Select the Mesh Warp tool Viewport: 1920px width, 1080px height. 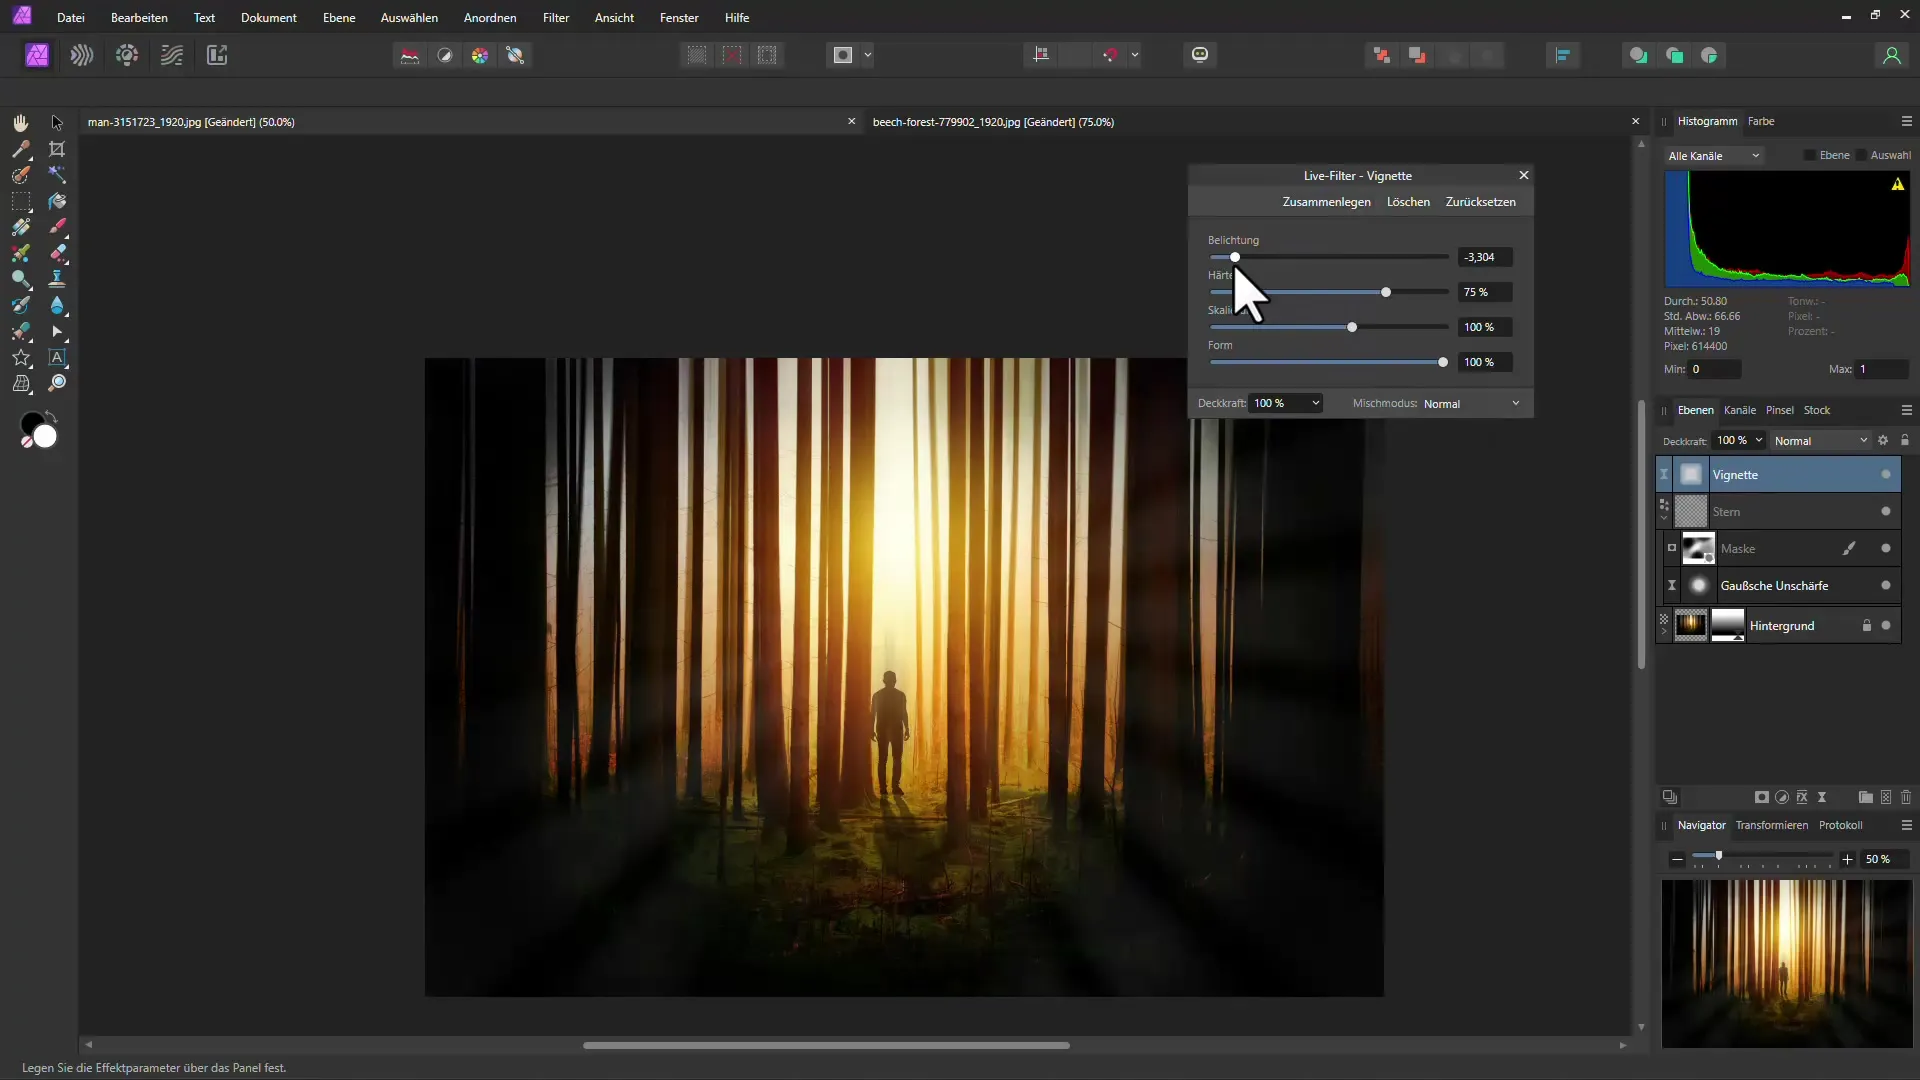(20, 383)
